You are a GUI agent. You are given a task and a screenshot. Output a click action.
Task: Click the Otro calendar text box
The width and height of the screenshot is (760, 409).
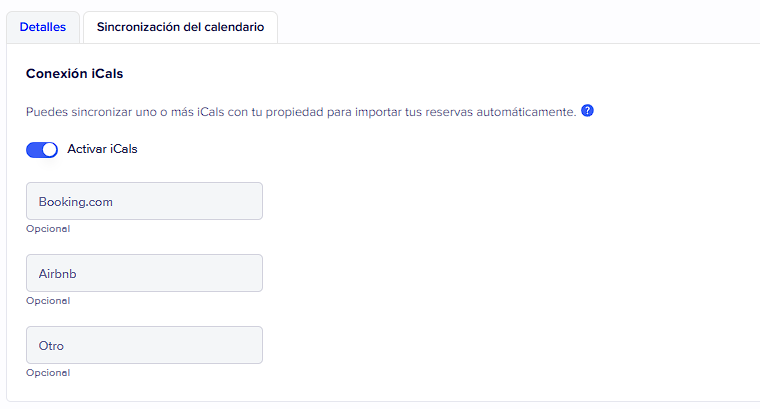click(144, 345)
